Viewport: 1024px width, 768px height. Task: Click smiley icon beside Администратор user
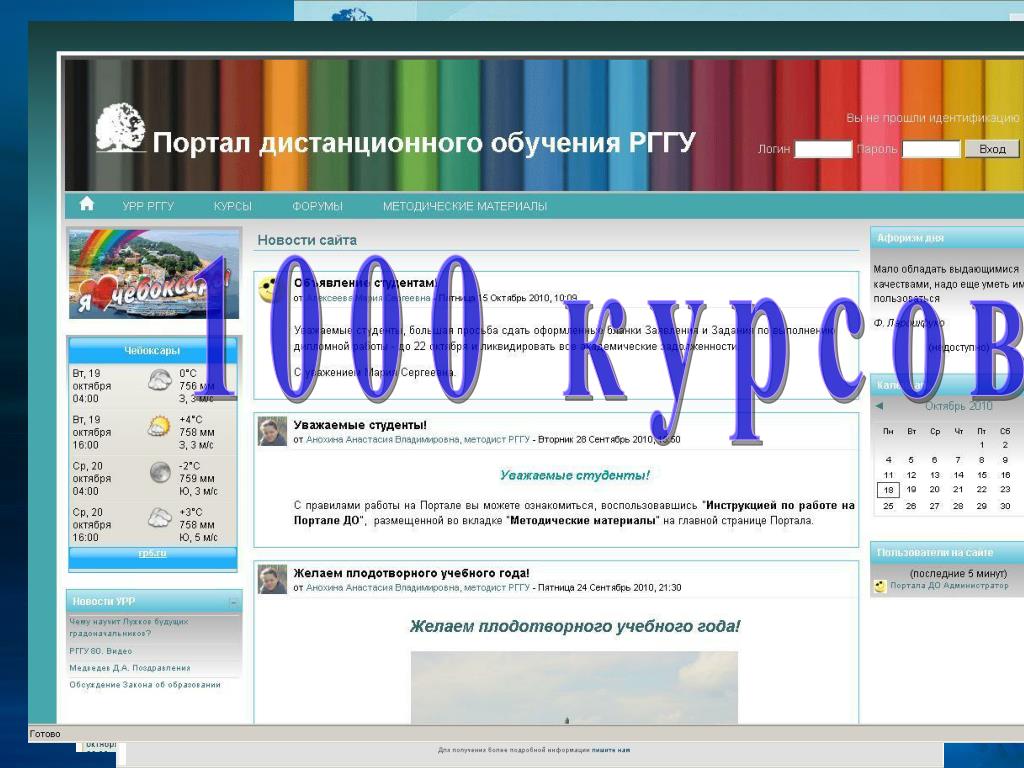tap(880, 586)
